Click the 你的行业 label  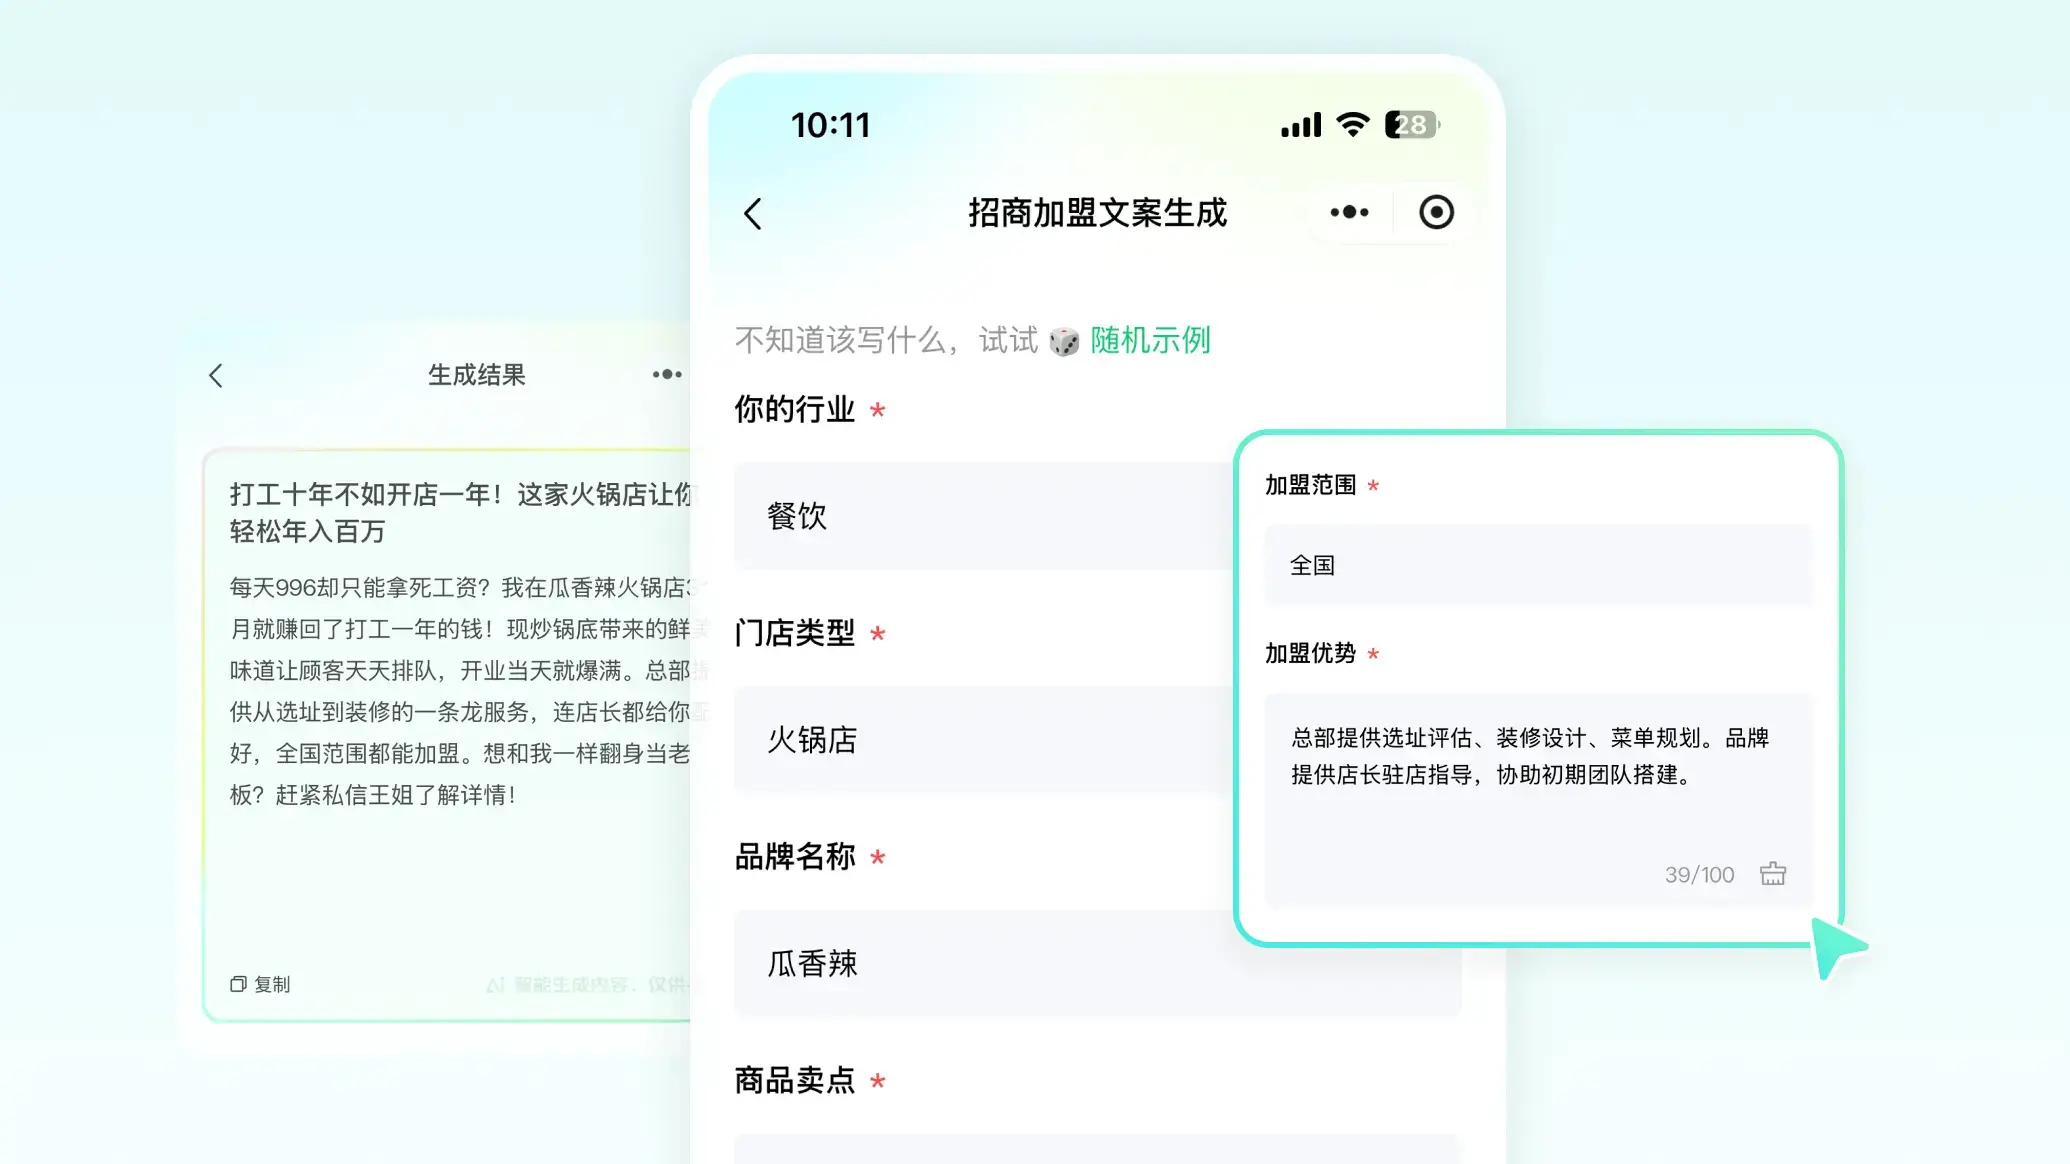click(795, 409)
